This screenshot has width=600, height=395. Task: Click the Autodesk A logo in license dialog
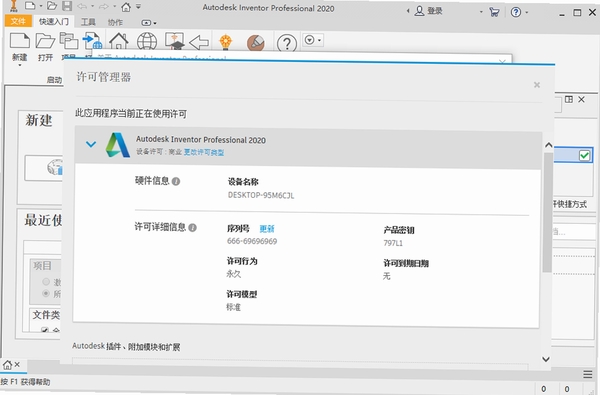[x=117, y=145]
